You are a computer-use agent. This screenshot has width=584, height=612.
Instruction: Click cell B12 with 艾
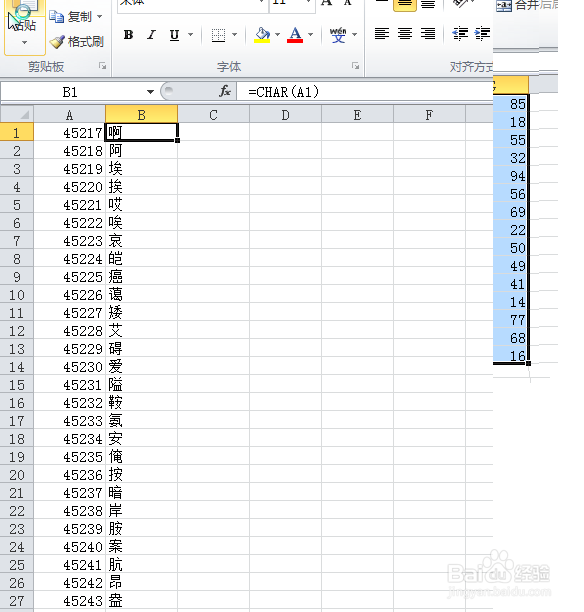(141, 331)
